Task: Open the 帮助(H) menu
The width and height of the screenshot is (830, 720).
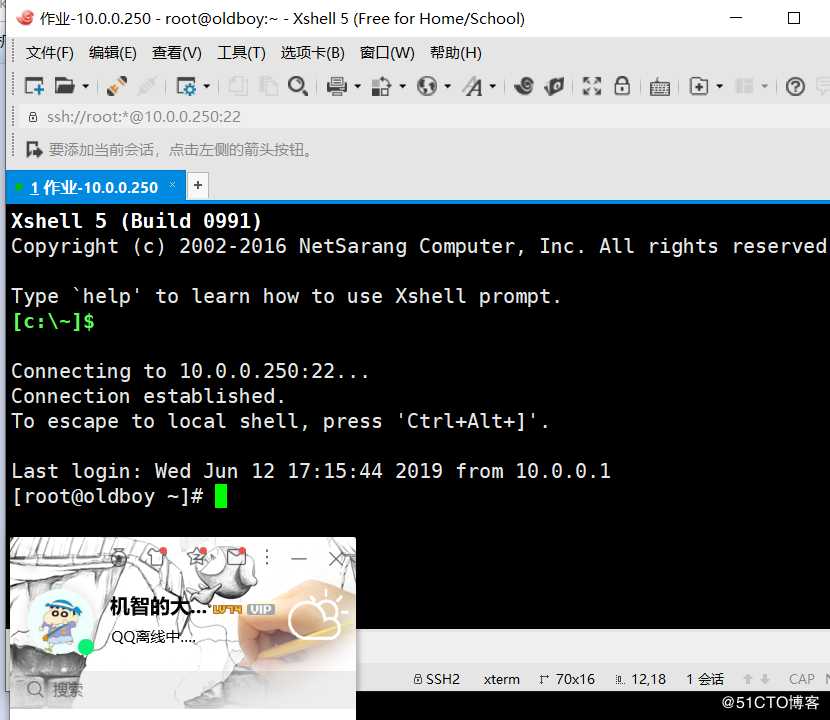Action: [456, 53]
